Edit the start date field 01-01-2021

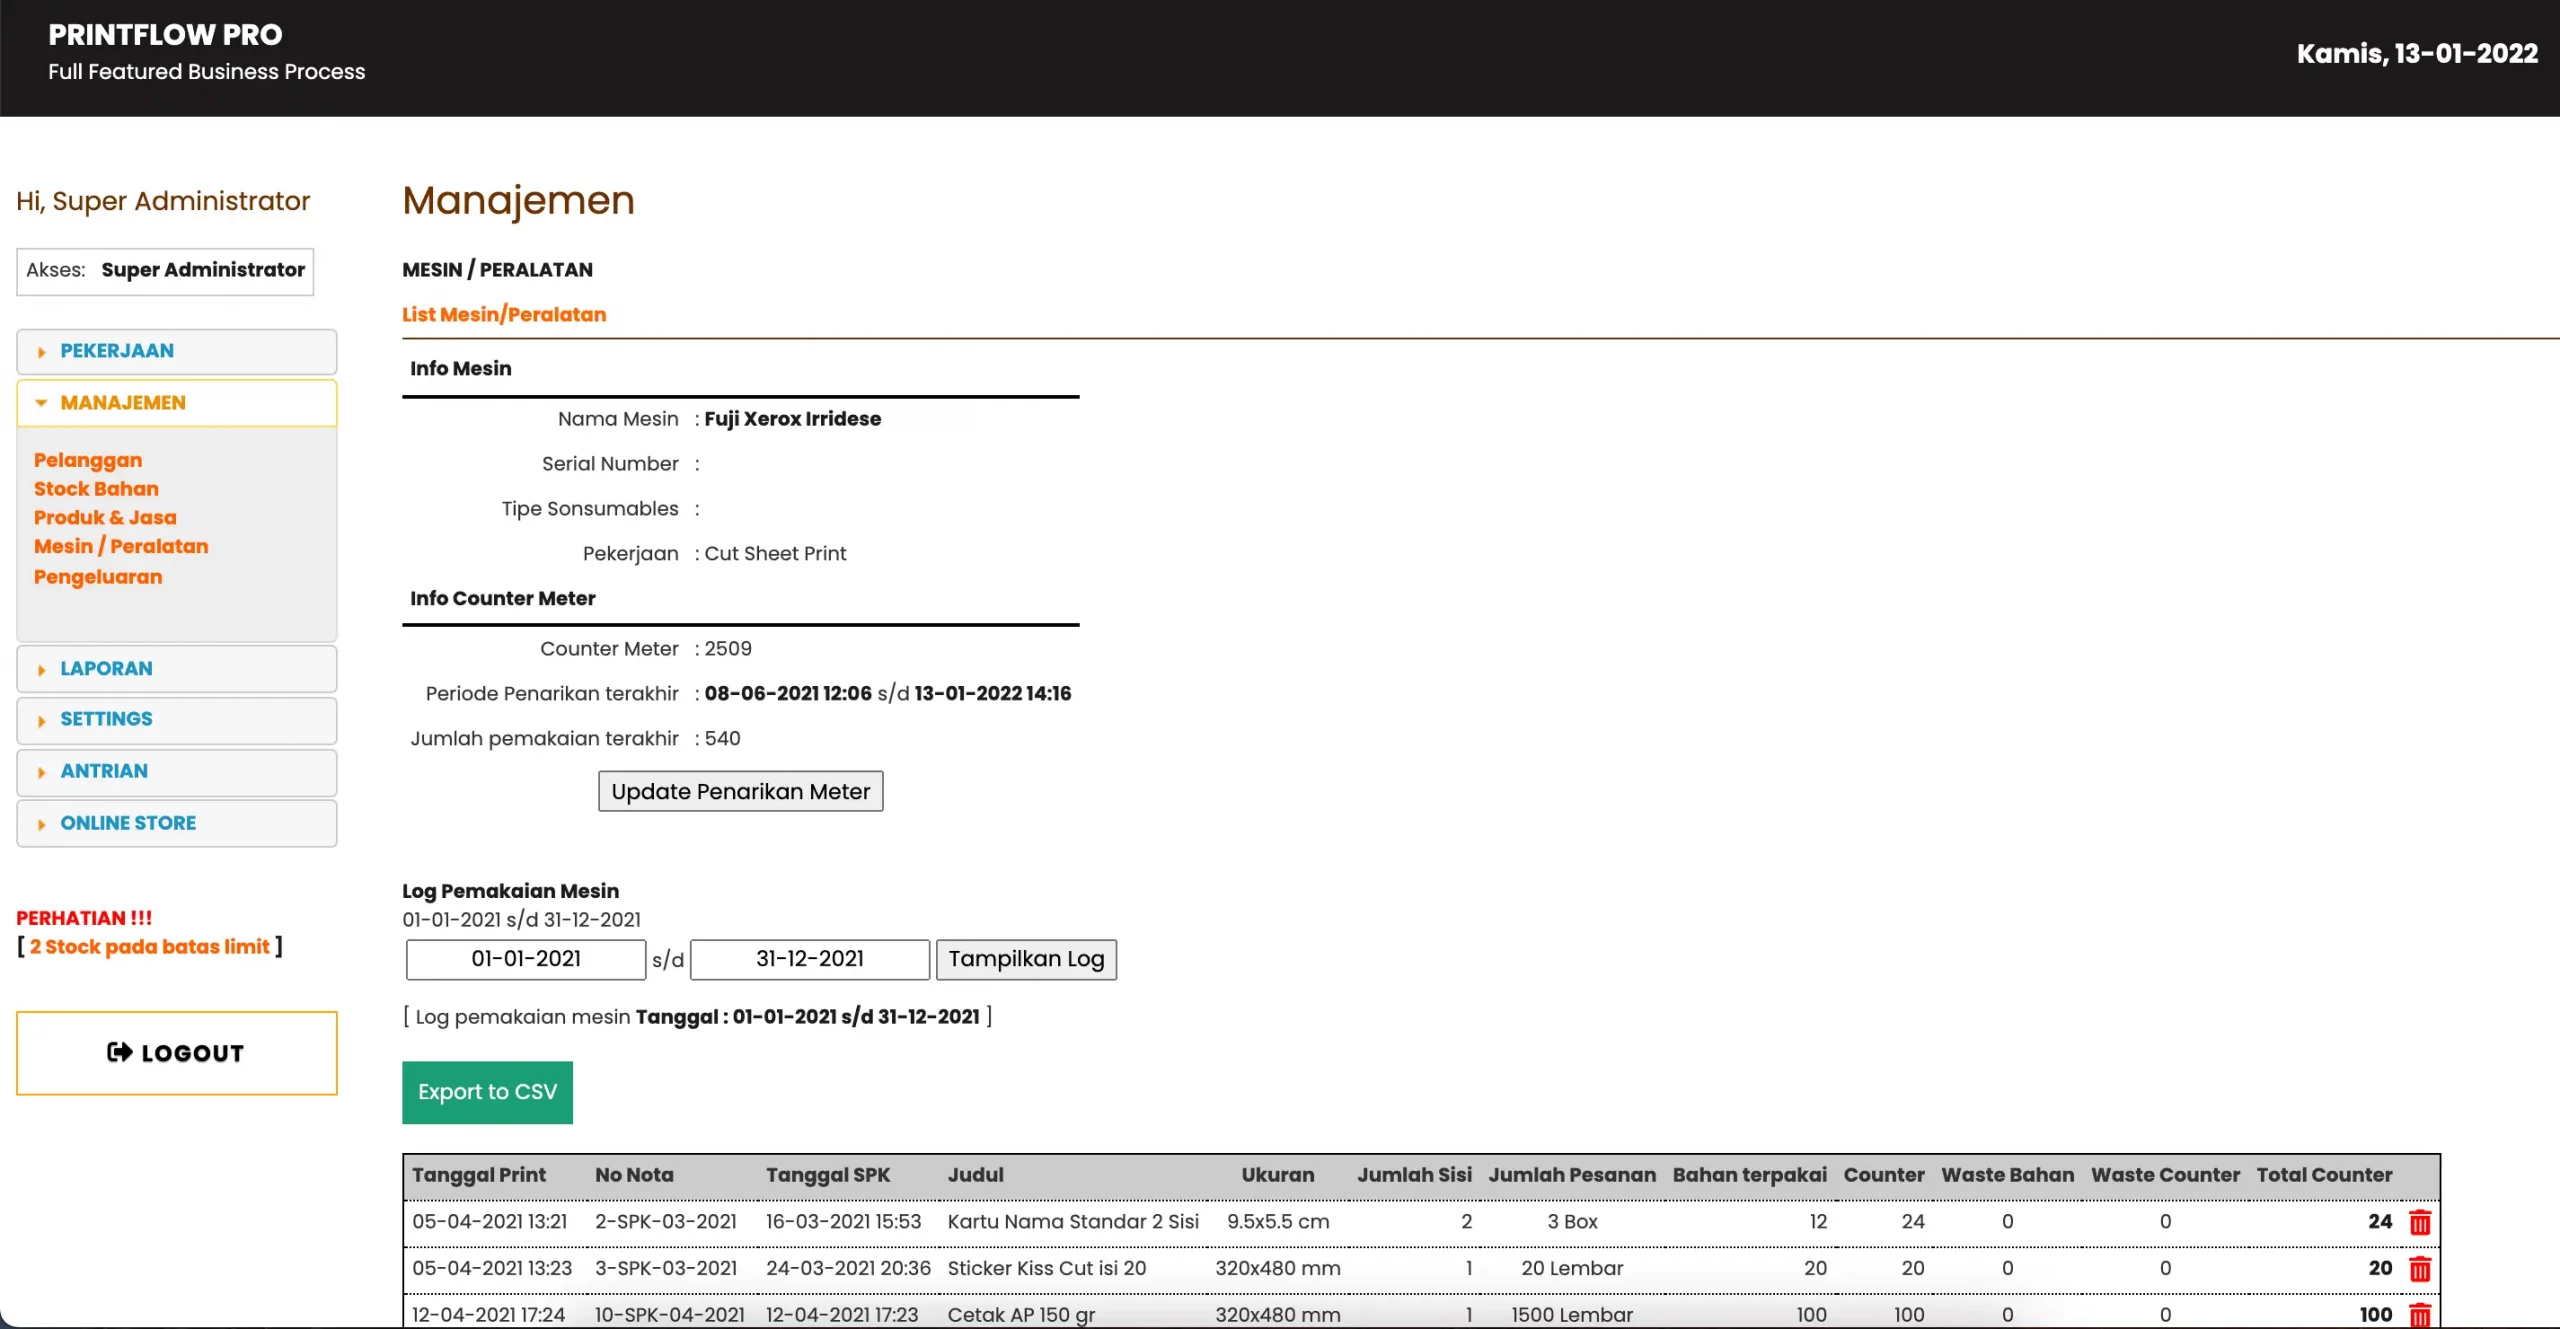(x=526, y=960)
